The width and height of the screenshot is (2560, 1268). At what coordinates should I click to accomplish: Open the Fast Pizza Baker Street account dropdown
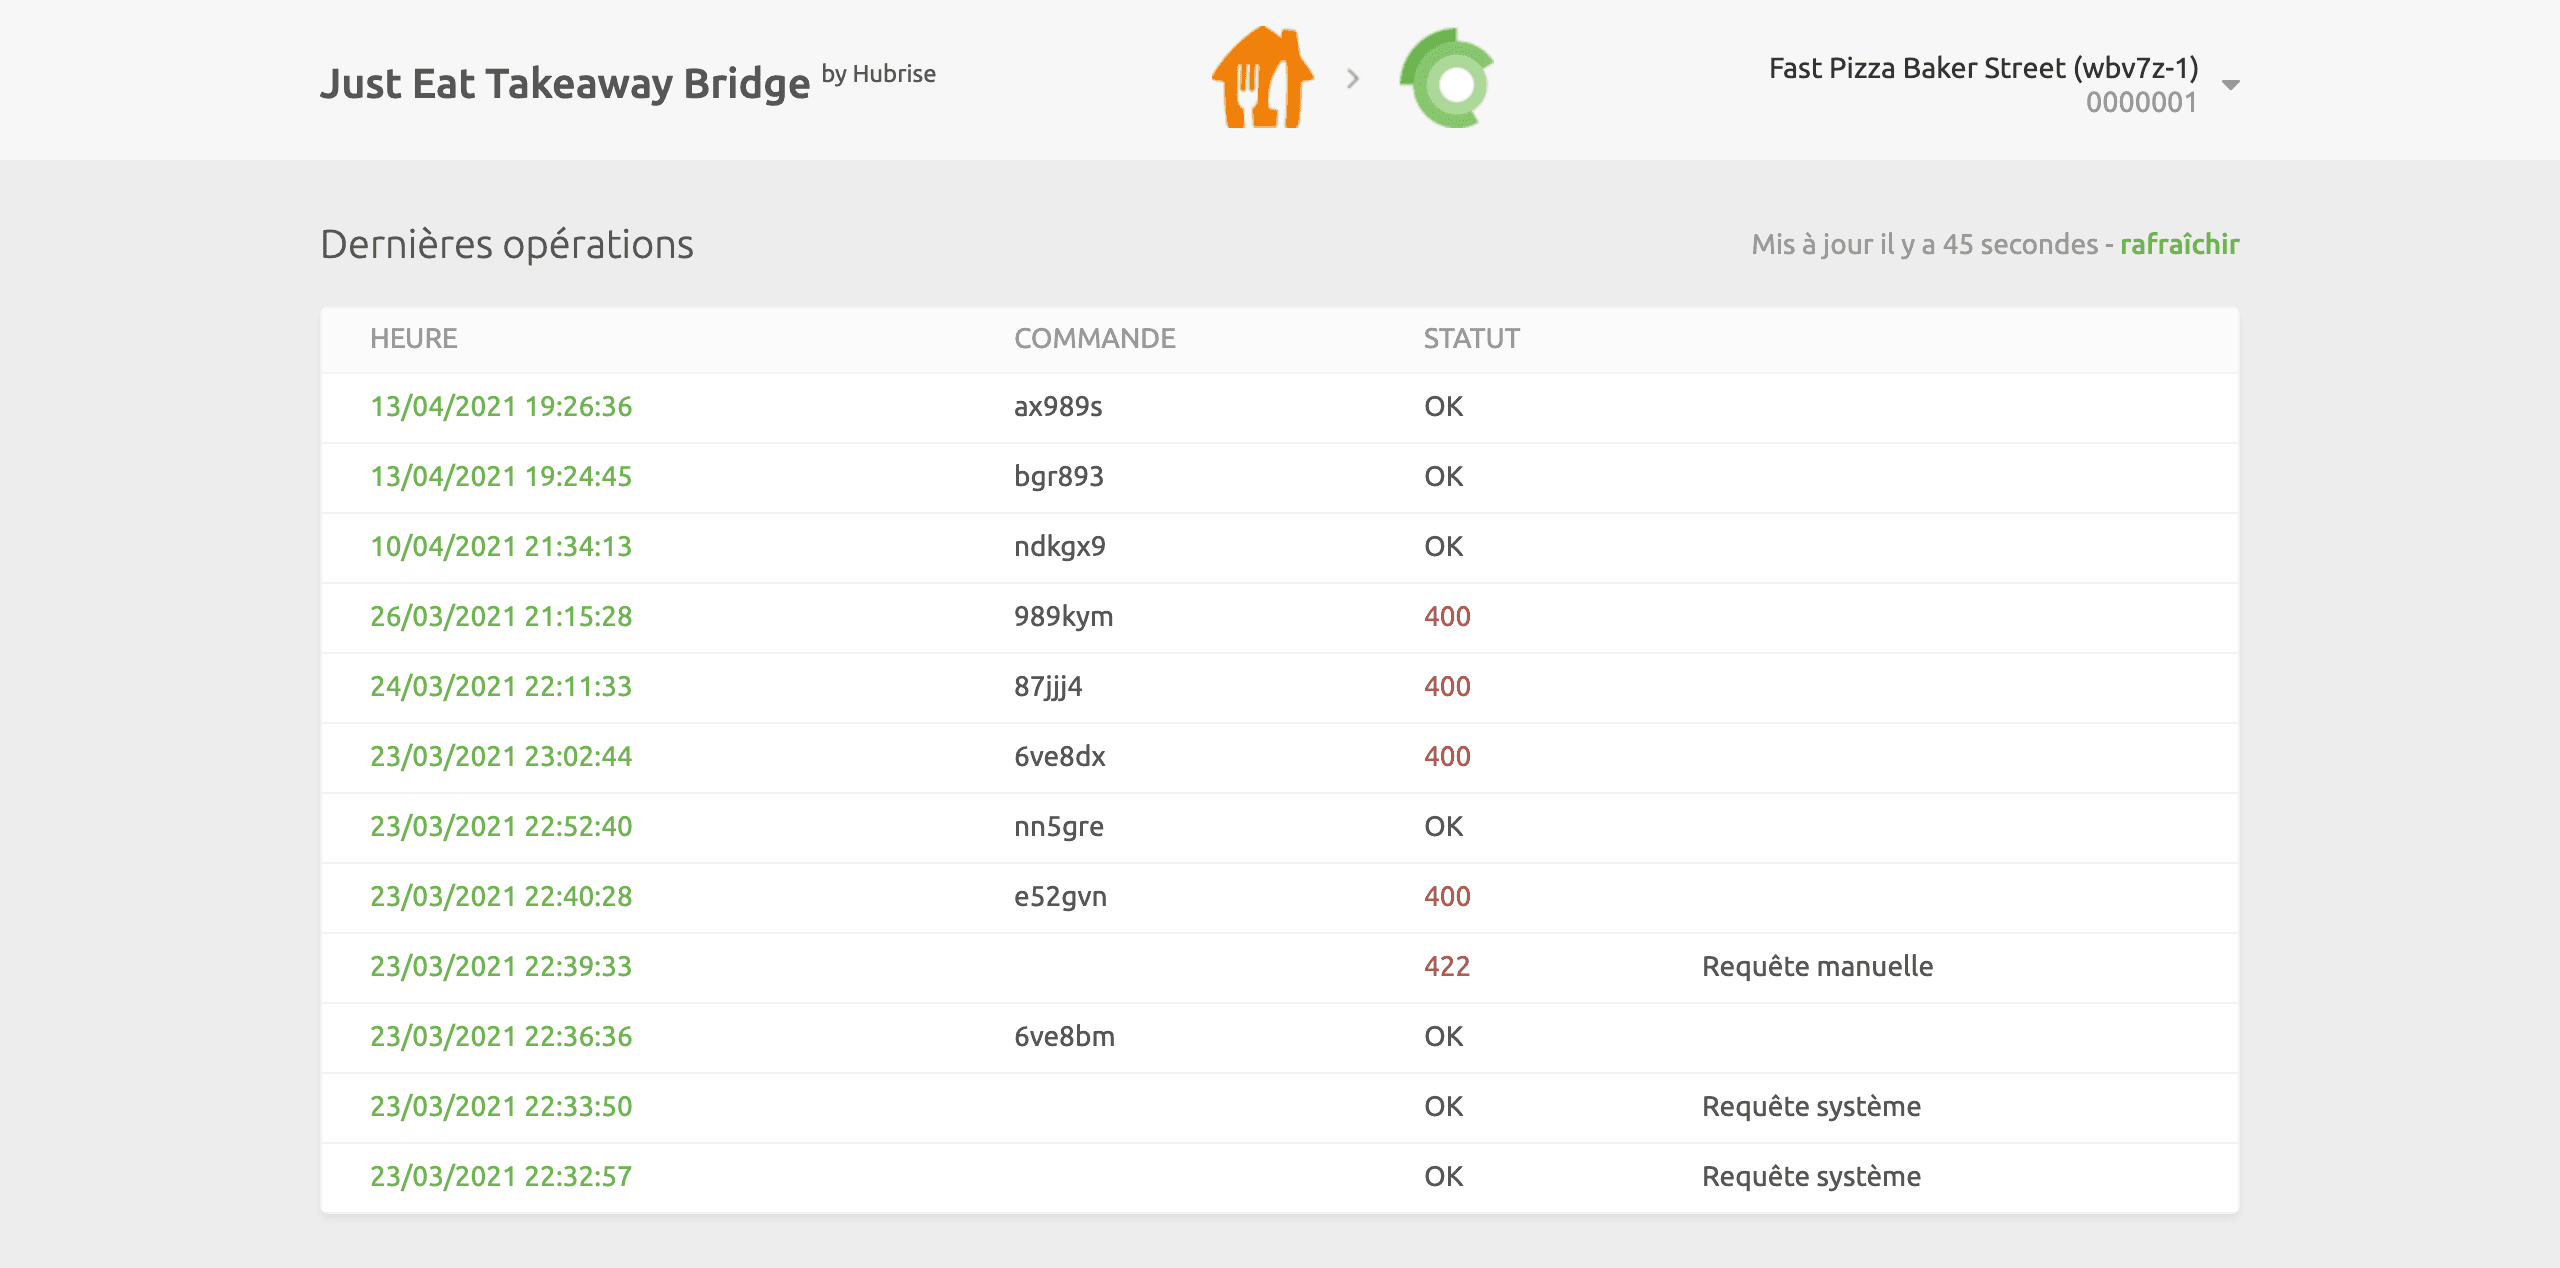point(2230,85)
